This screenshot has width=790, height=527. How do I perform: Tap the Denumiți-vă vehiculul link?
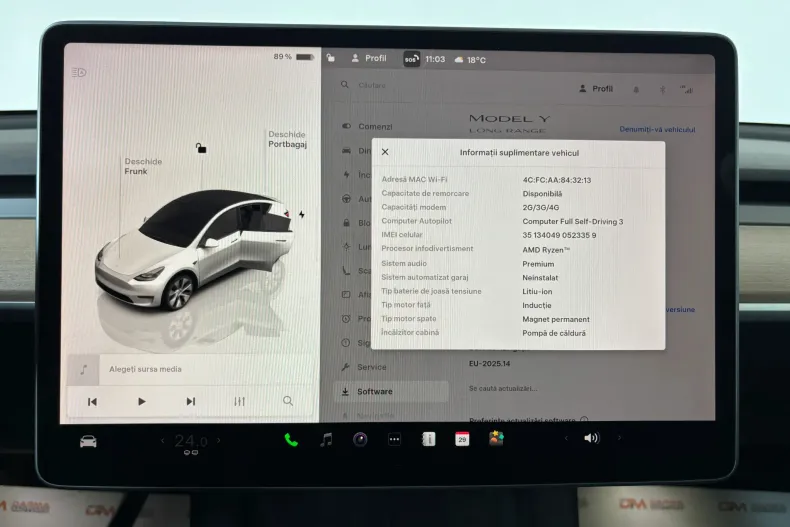pos(657,129)
